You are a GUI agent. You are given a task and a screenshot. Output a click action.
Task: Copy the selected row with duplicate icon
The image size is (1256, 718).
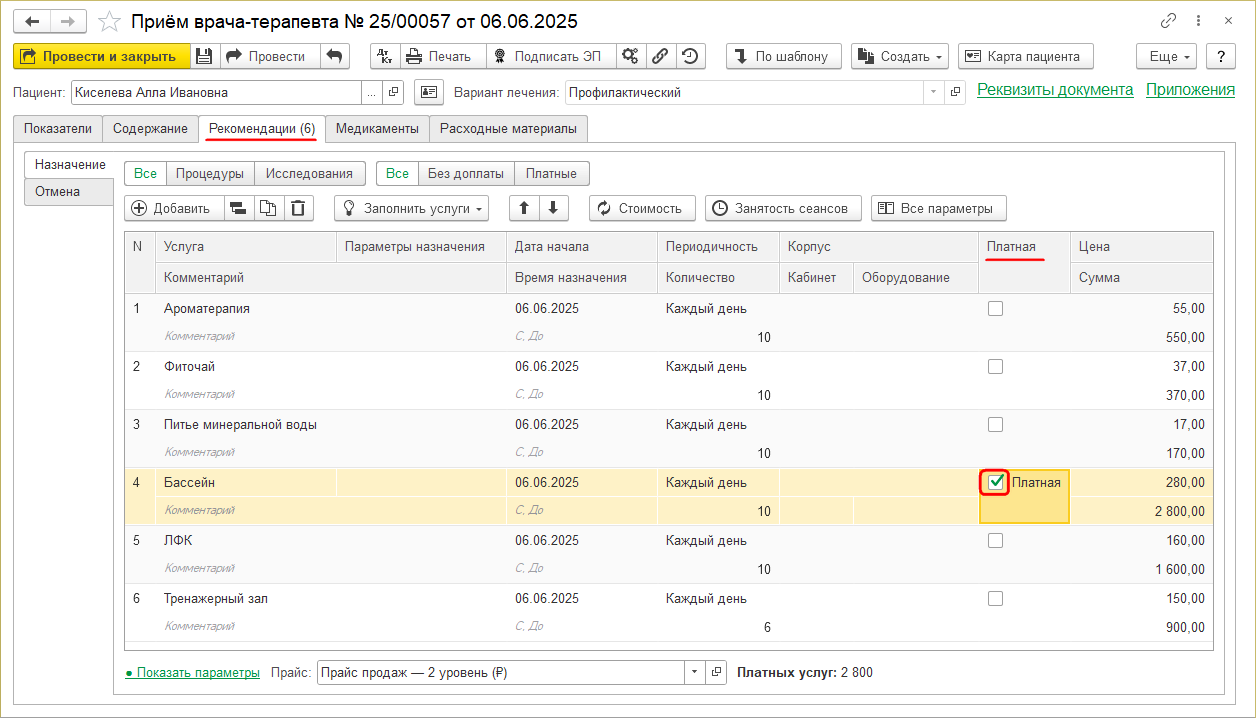click(x=267, y=208)
